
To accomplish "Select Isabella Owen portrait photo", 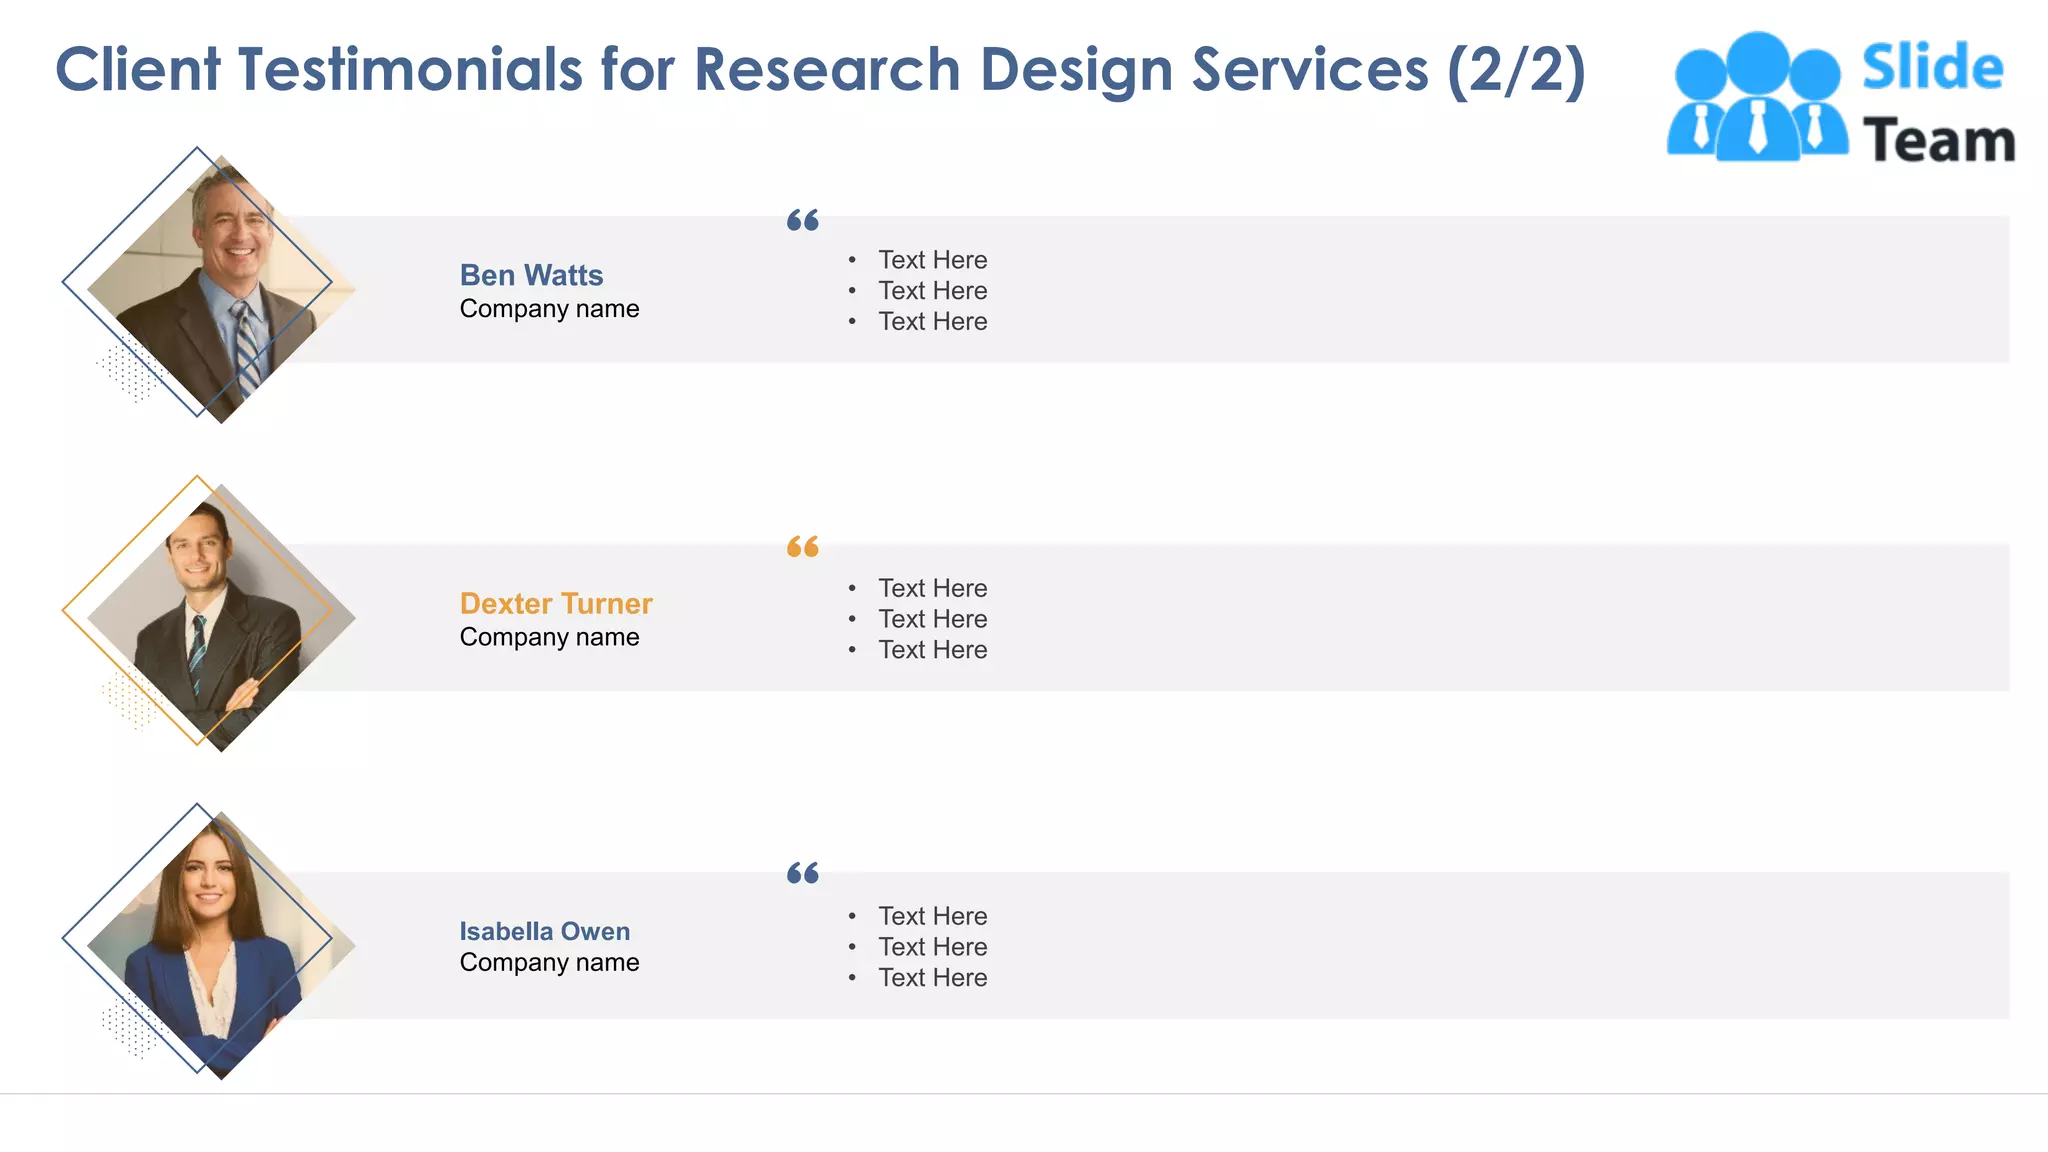I will click(221, 945).
